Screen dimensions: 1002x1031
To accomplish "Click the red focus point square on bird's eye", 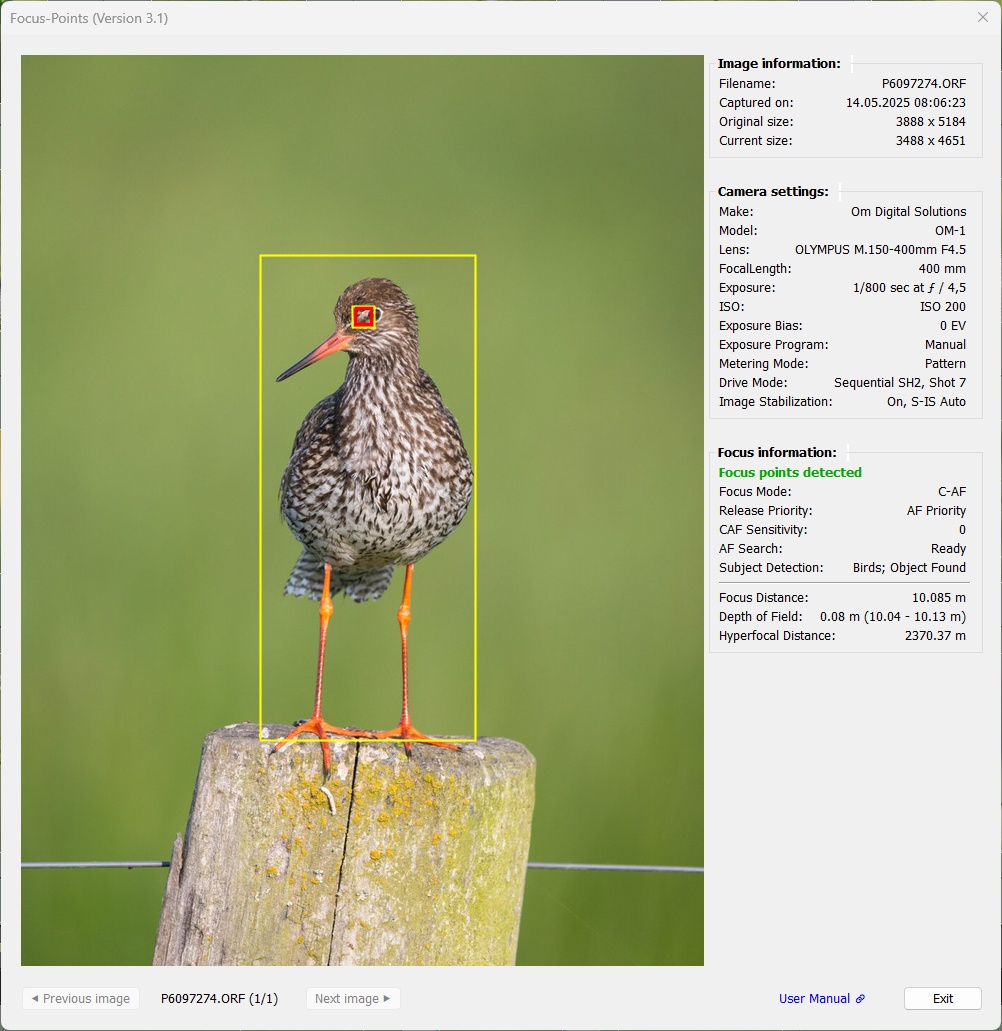I will point(363,316).
